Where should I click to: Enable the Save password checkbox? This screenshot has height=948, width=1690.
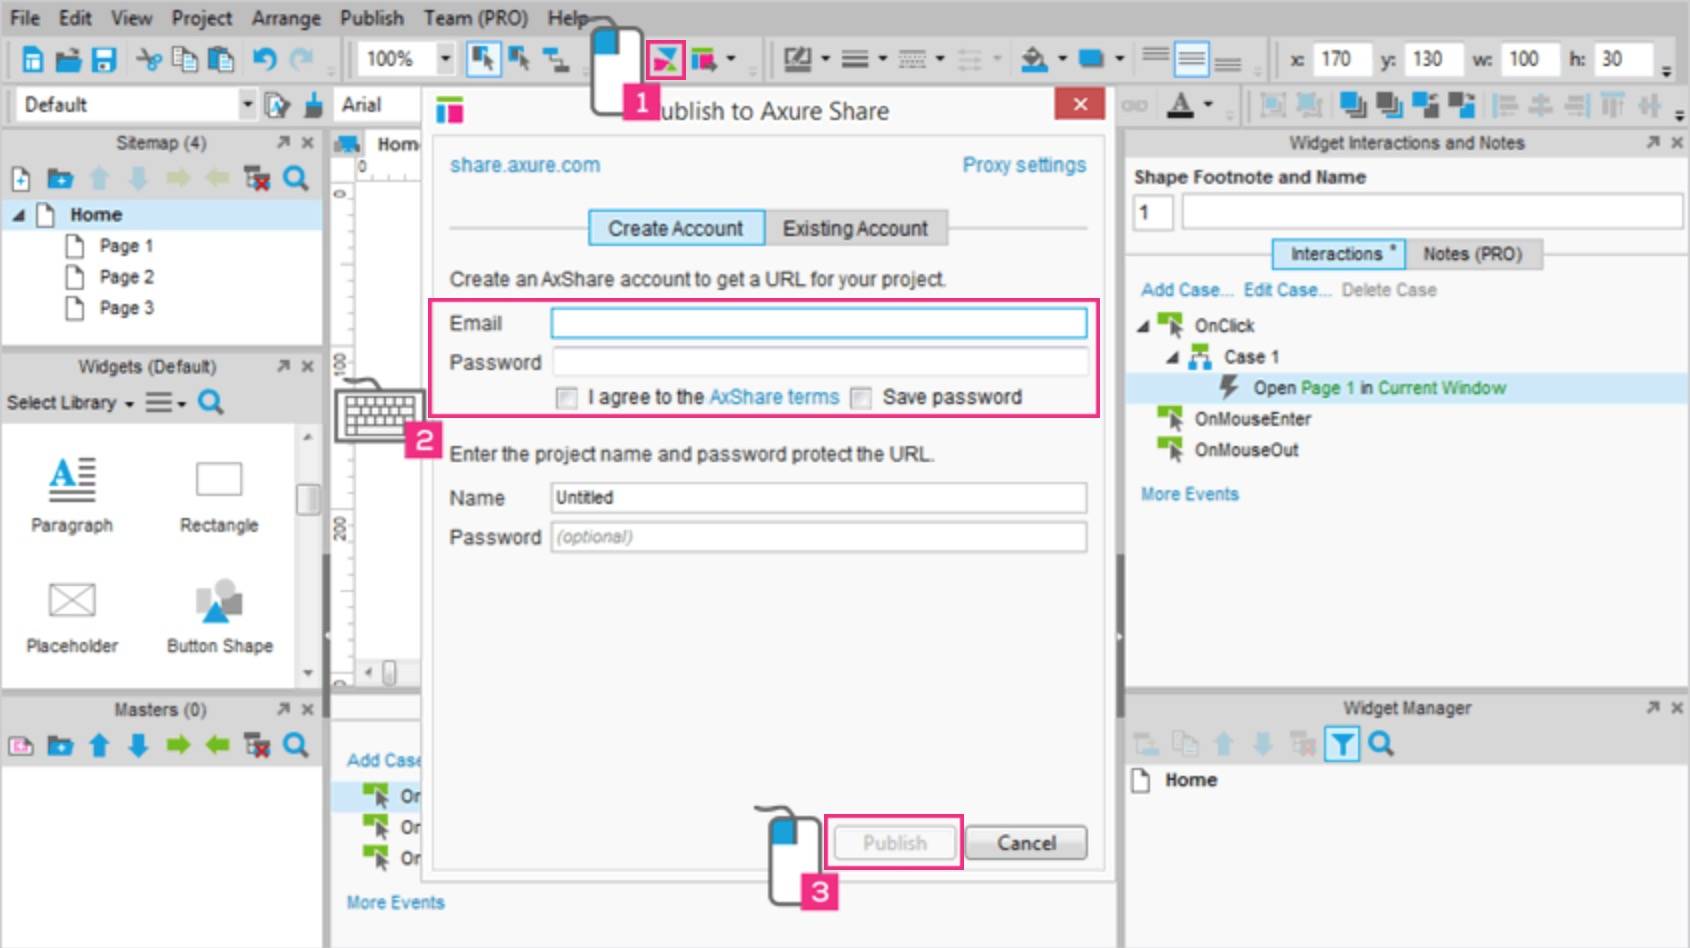[860, 398]
